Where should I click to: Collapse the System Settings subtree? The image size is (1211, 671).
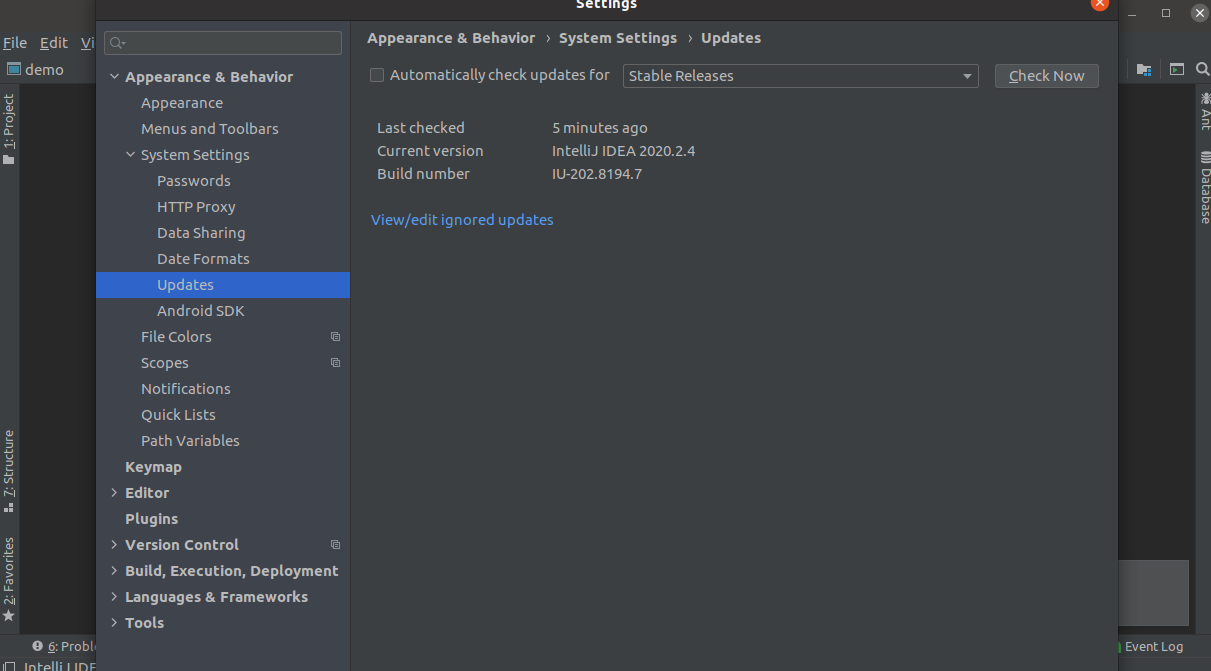pos(130,155)
